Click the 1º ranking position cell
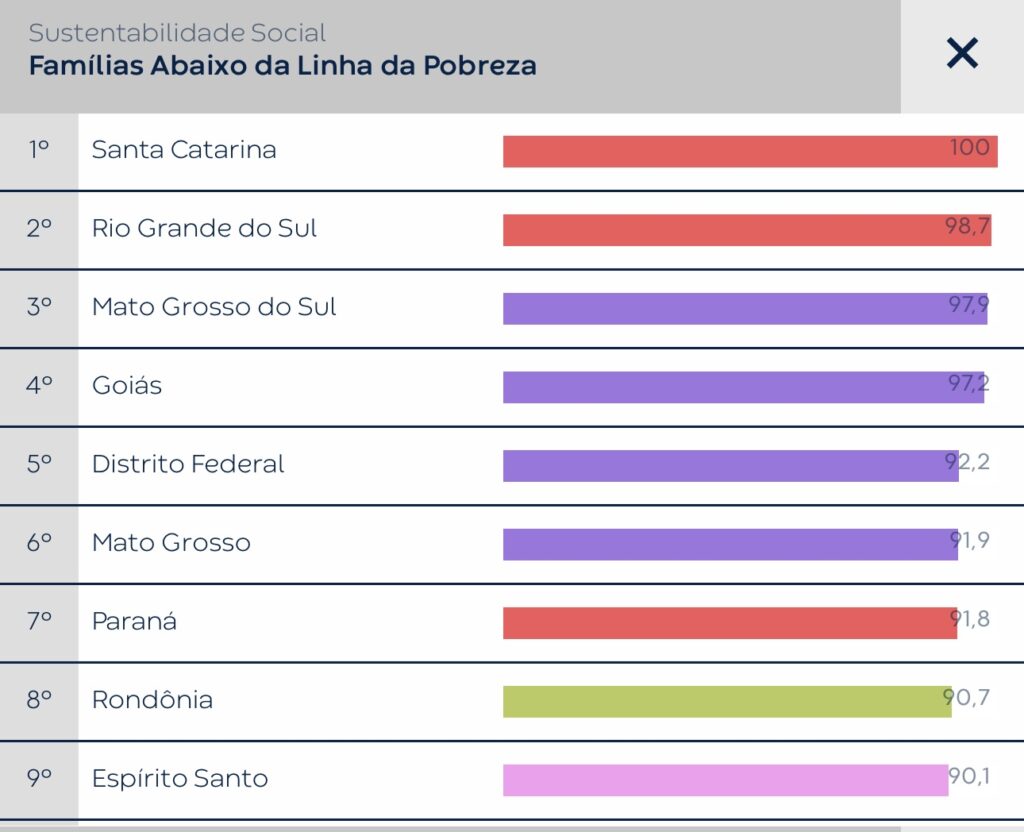The image size is (1024, 832). 39,150
